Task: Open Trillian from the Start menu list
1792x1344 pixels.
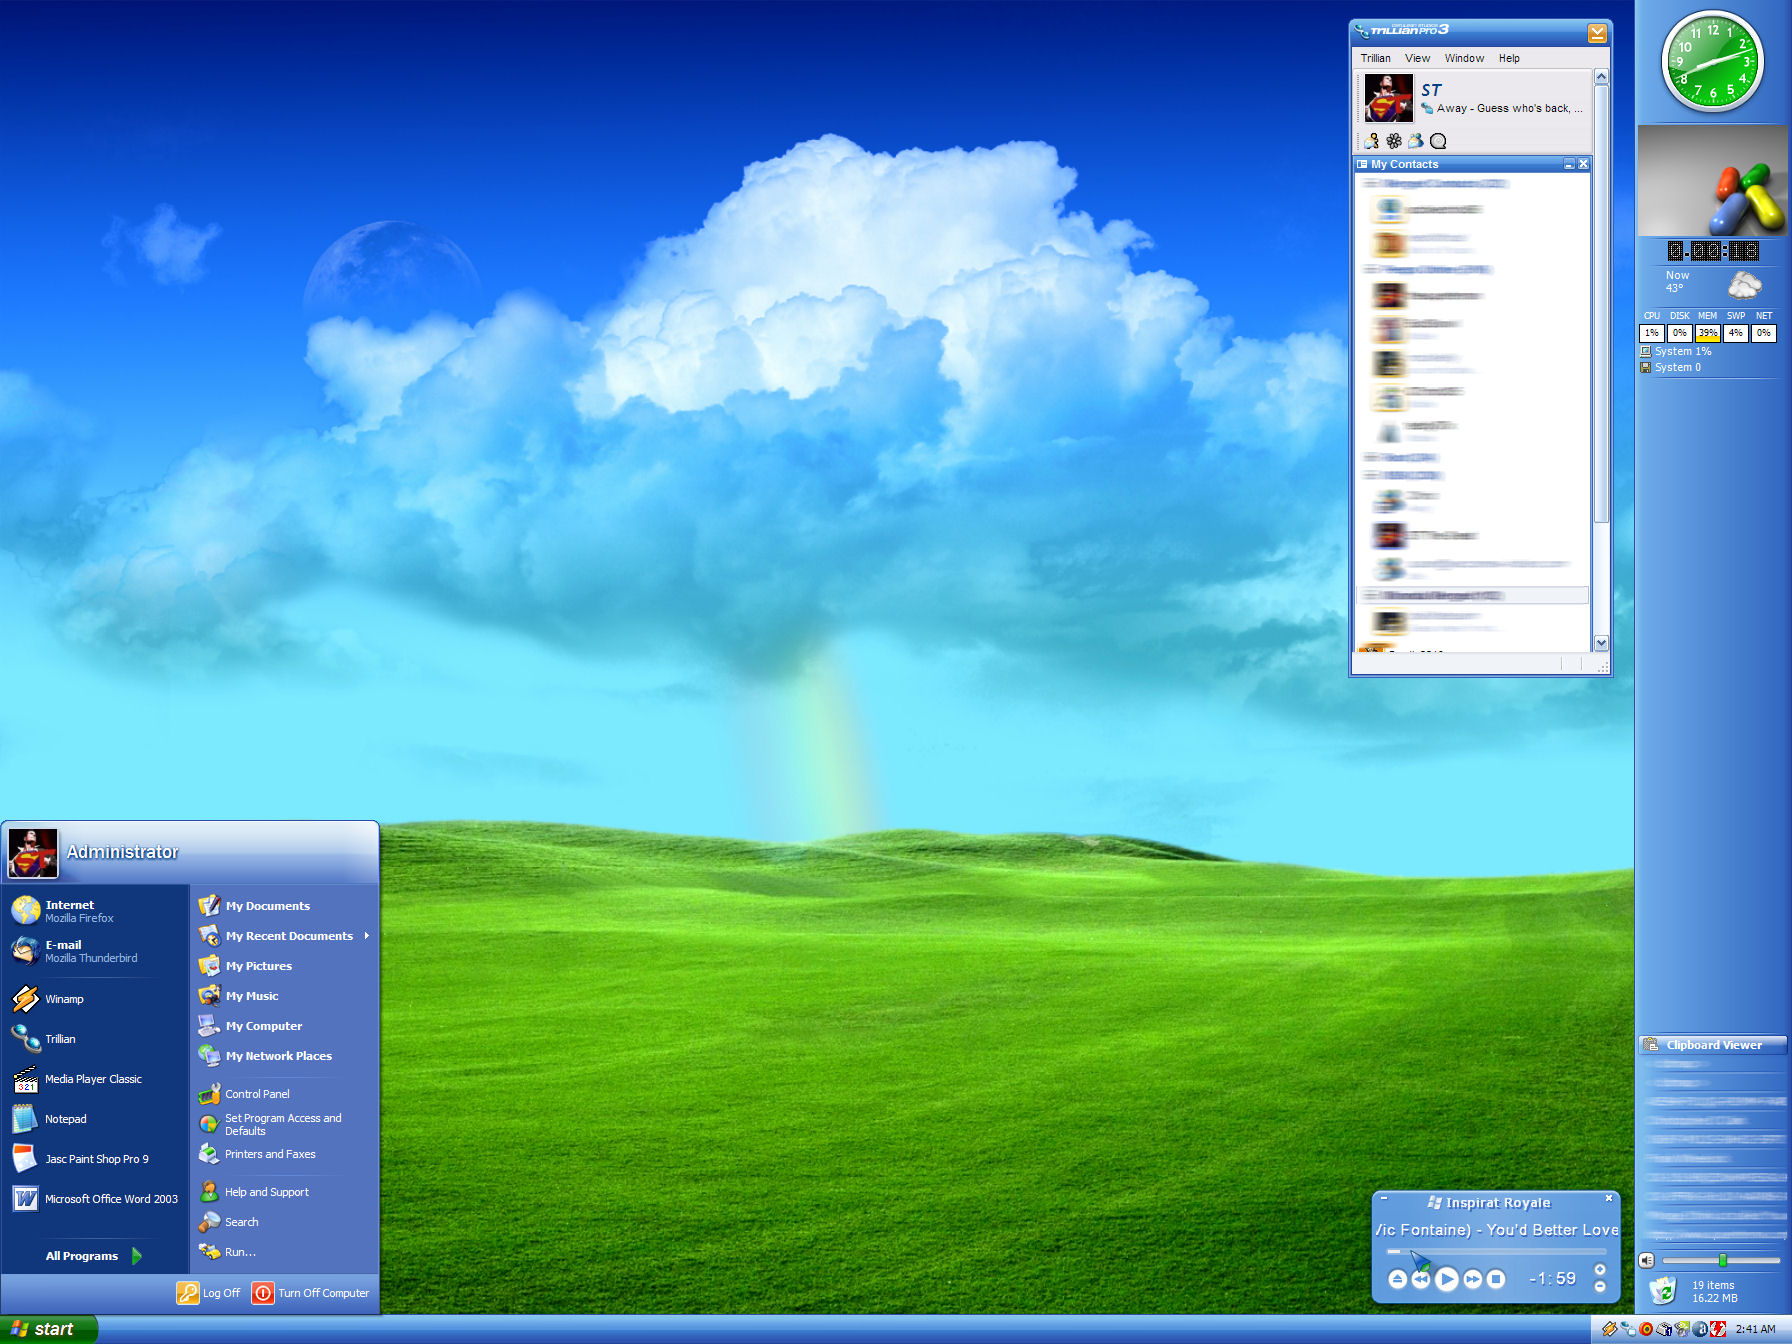Action: (95, 1039)
